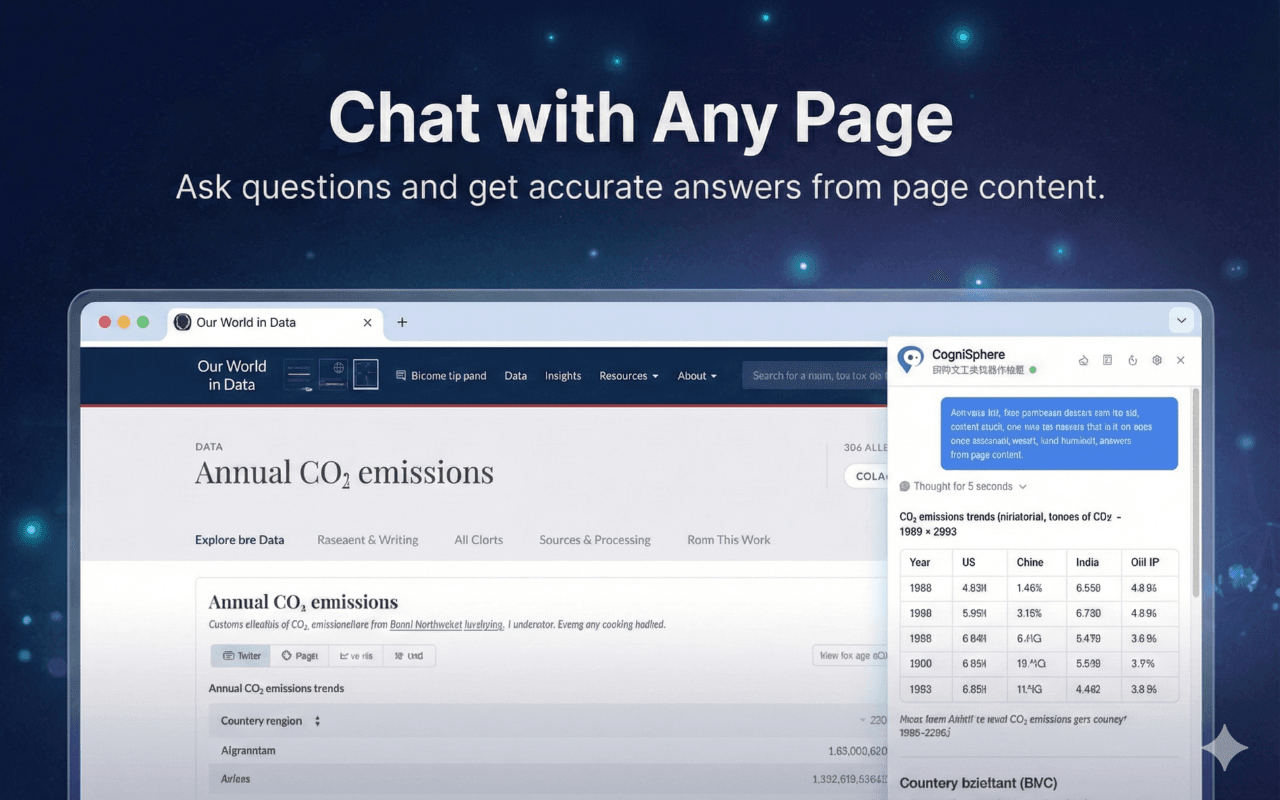
Task: Close the CogniSphere side panel
Action: 1181,360
